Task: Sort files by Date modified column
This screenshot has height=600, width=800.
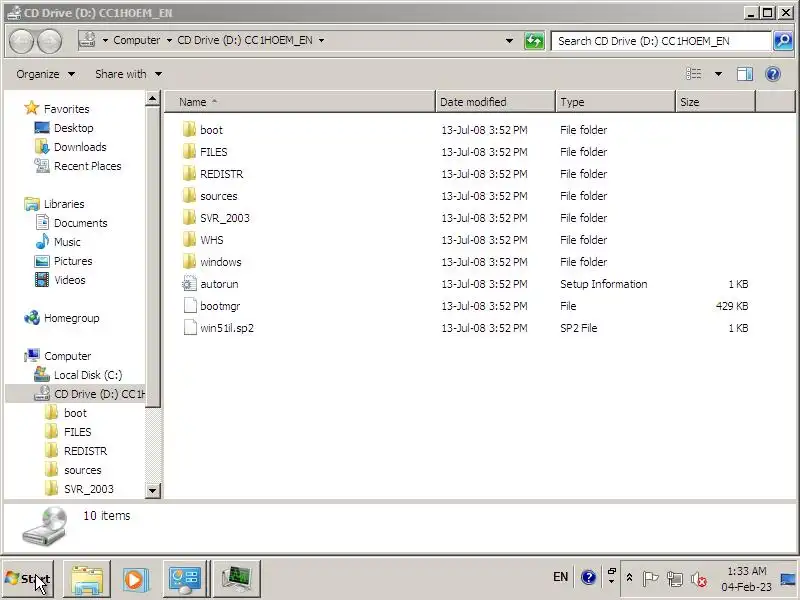Action: tap(495, 102)
